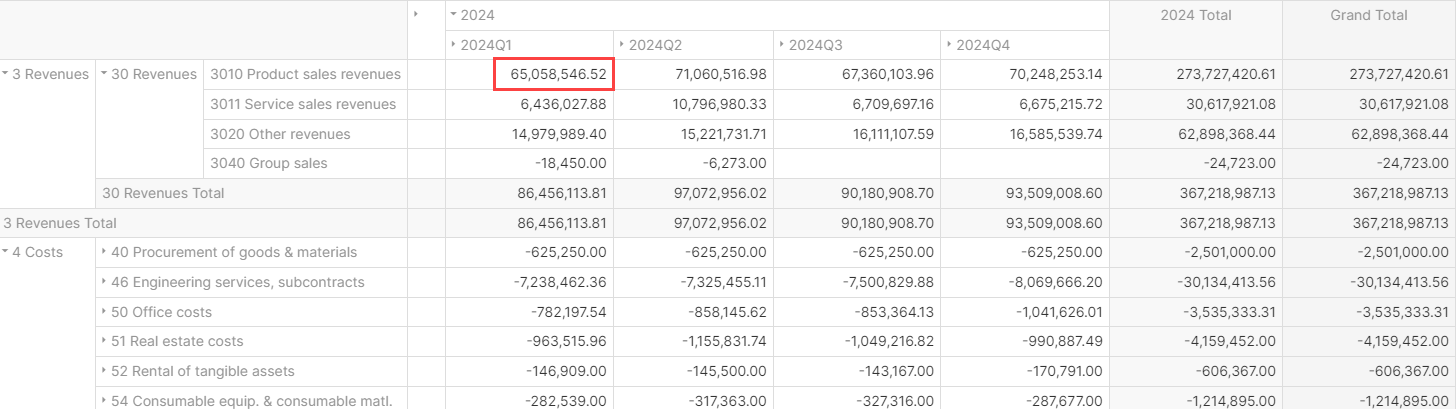
Task: Expand the 51 Real estate costs row
Action: [104, 341]
